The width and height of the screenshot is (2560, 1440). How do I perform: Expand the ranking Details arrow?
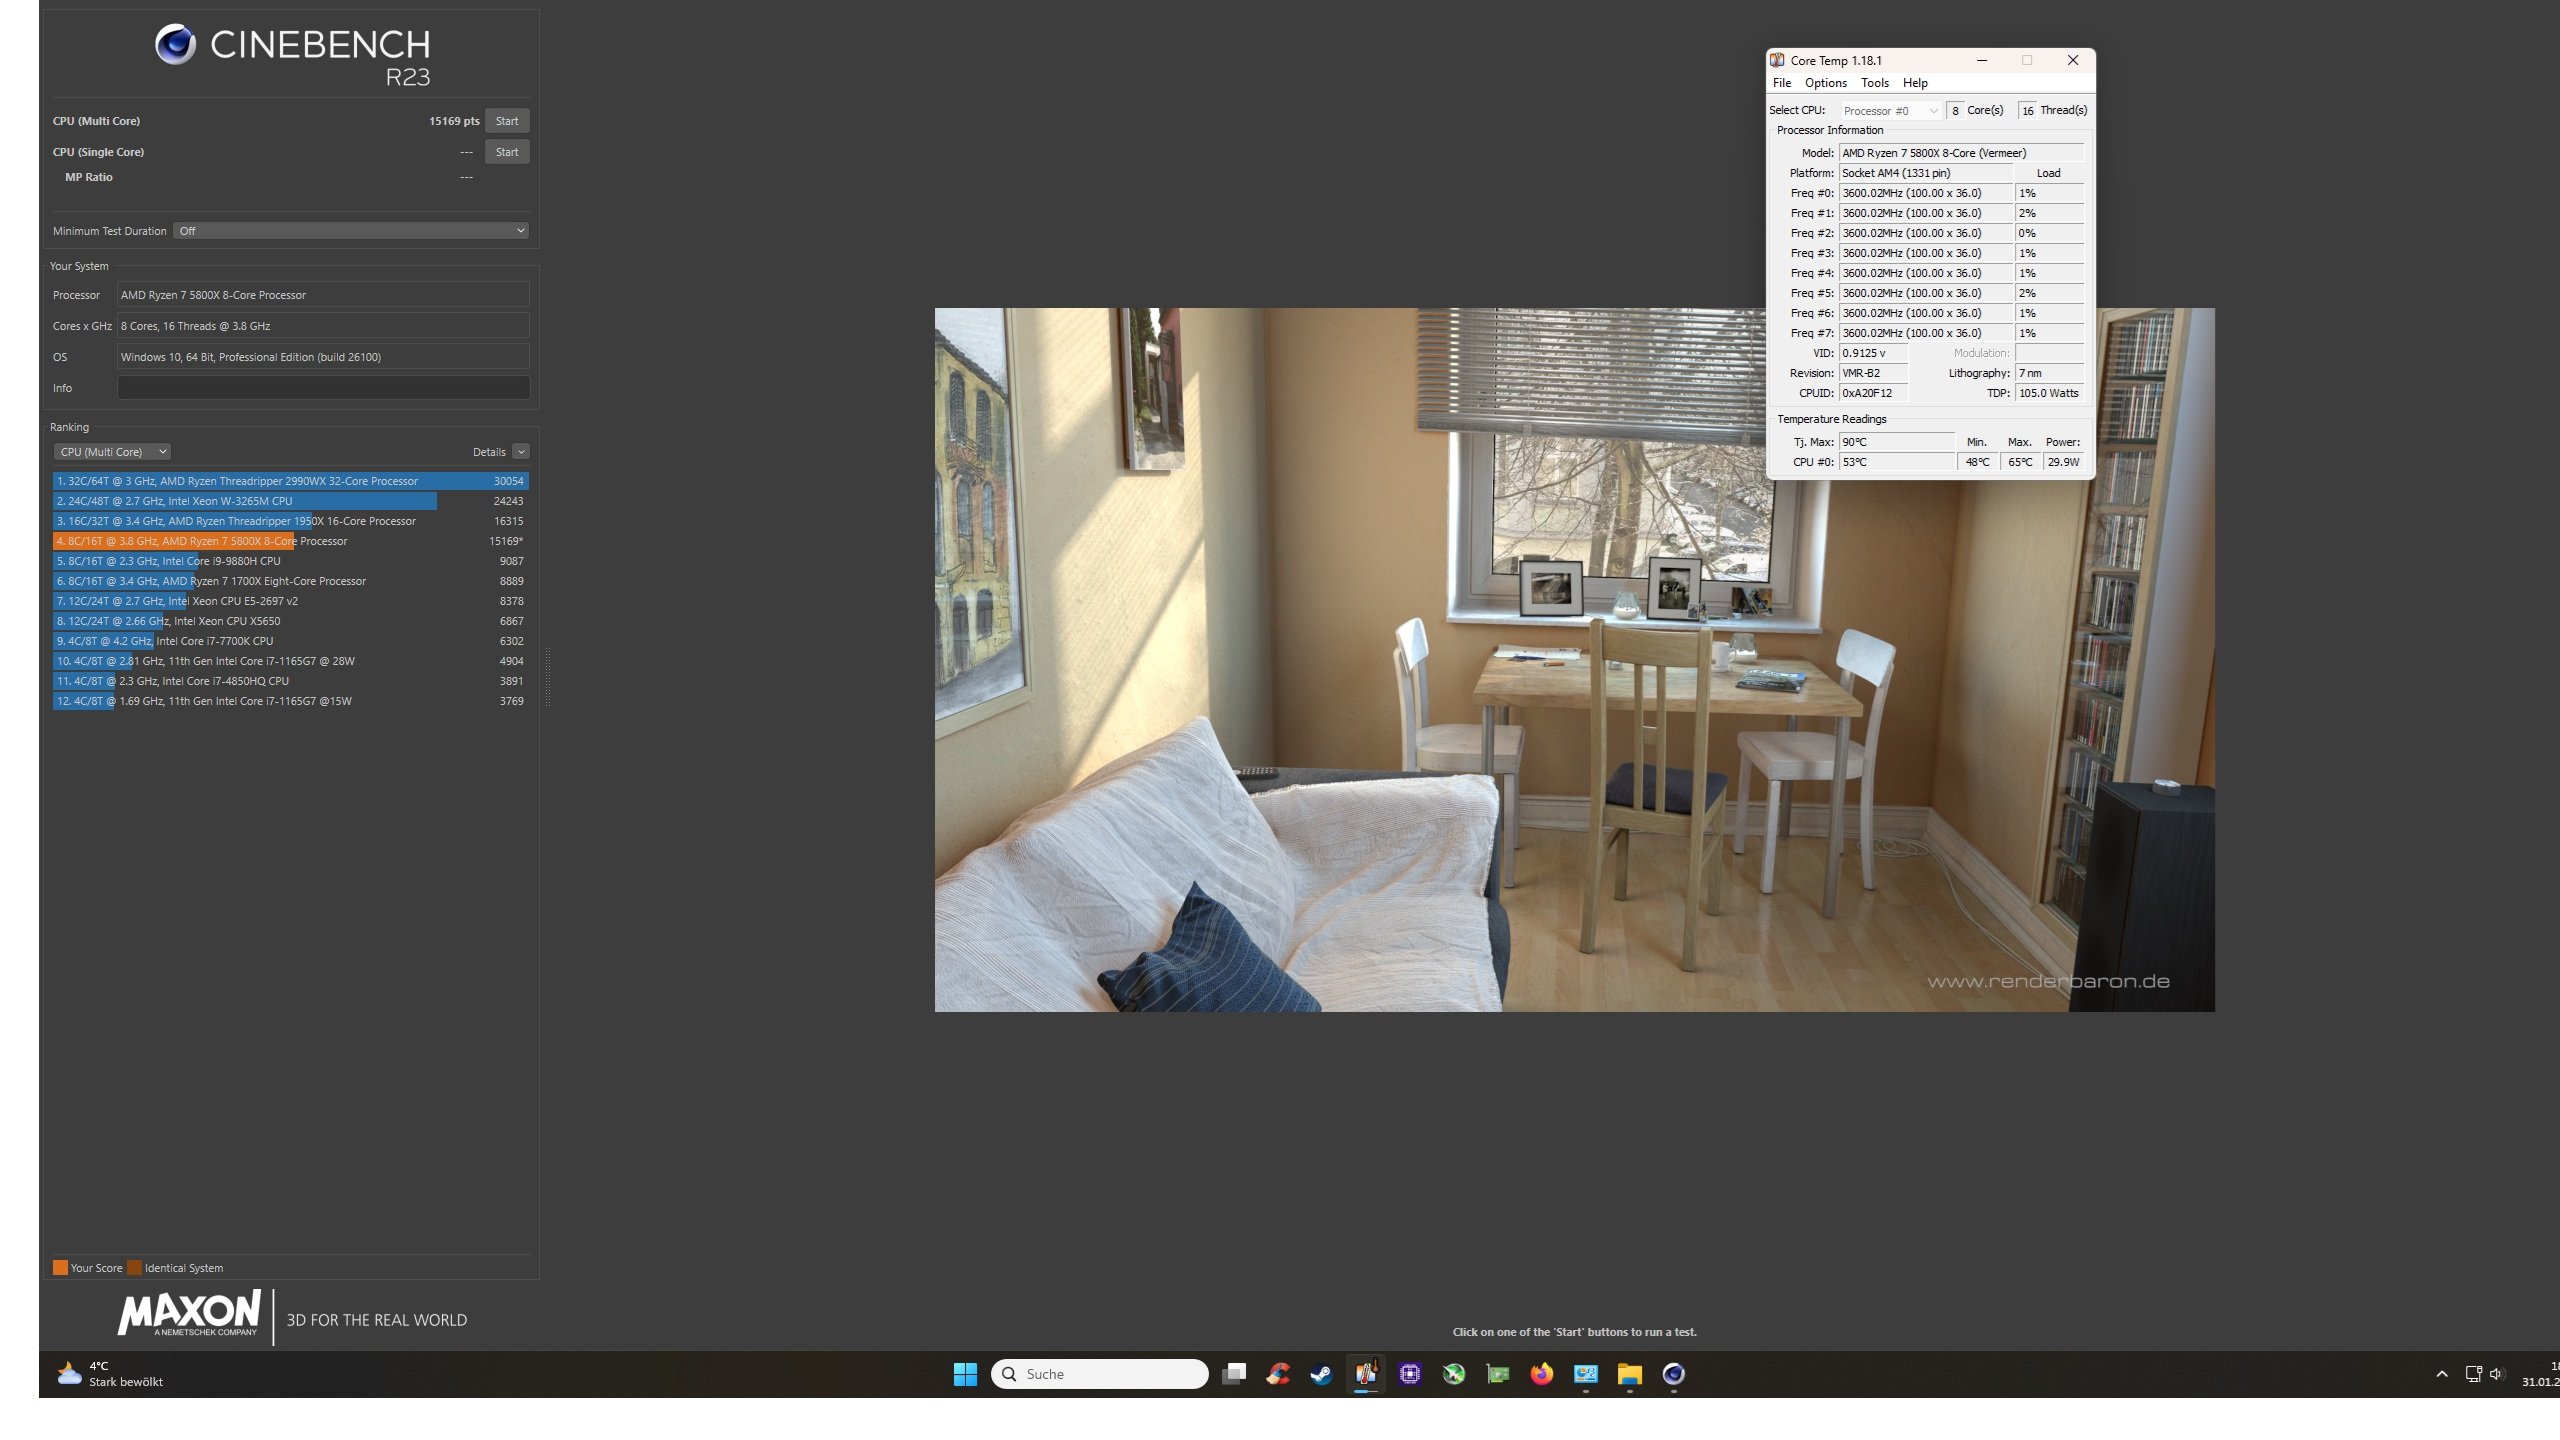point(521,452)
